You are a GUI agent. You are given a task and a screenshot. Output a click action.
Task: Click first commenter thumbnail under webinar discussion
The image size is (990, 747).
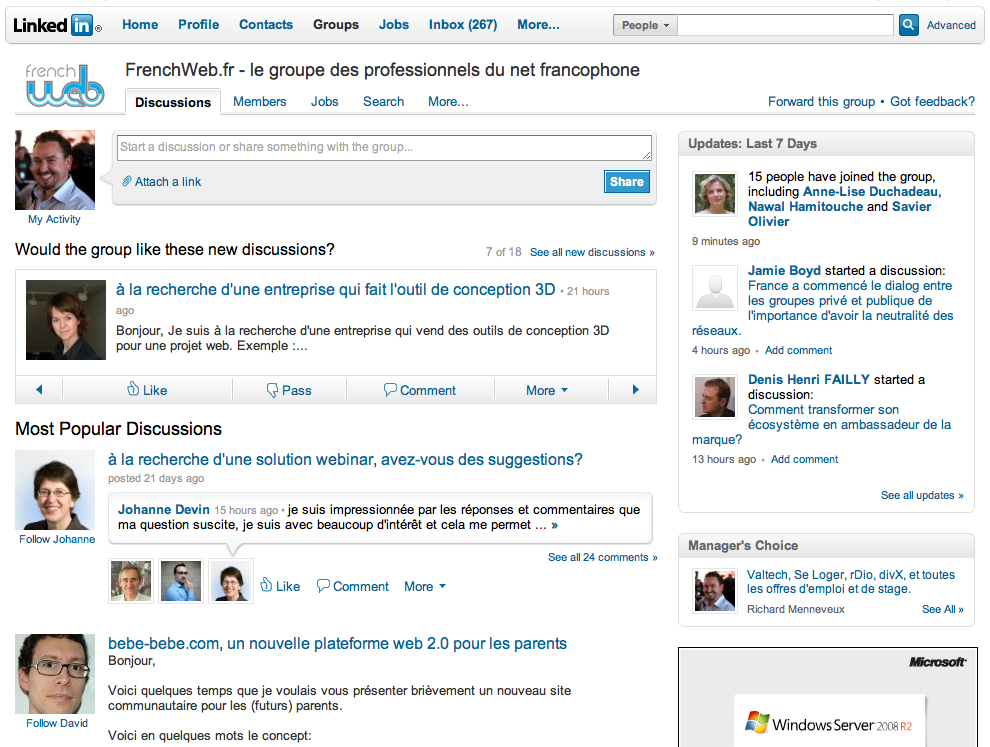[131, 580]
